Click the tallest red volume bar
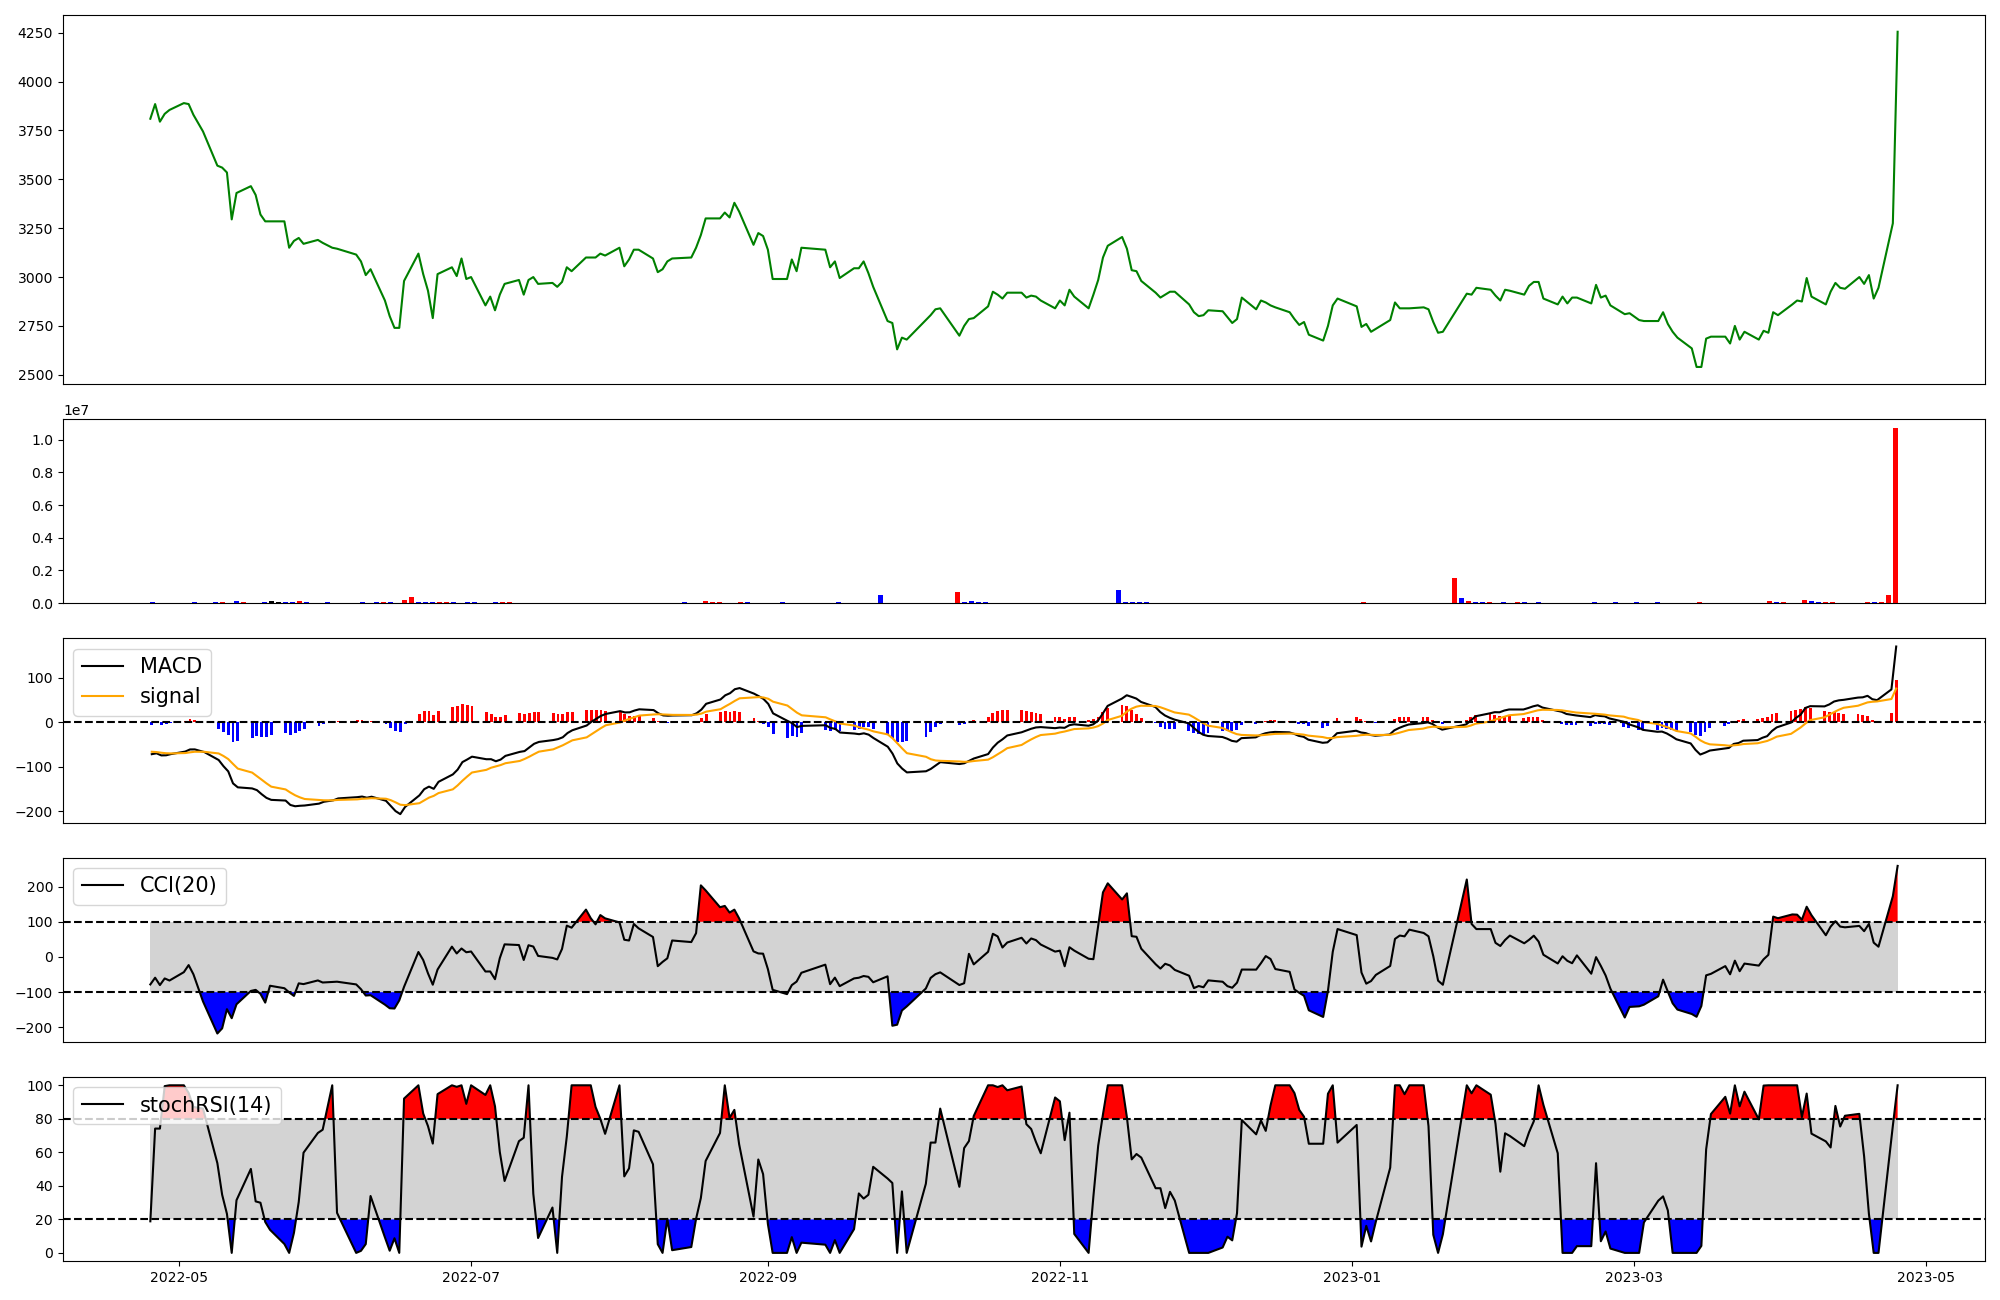This screenshot has height=1300, width=2000. point(1895,516)
